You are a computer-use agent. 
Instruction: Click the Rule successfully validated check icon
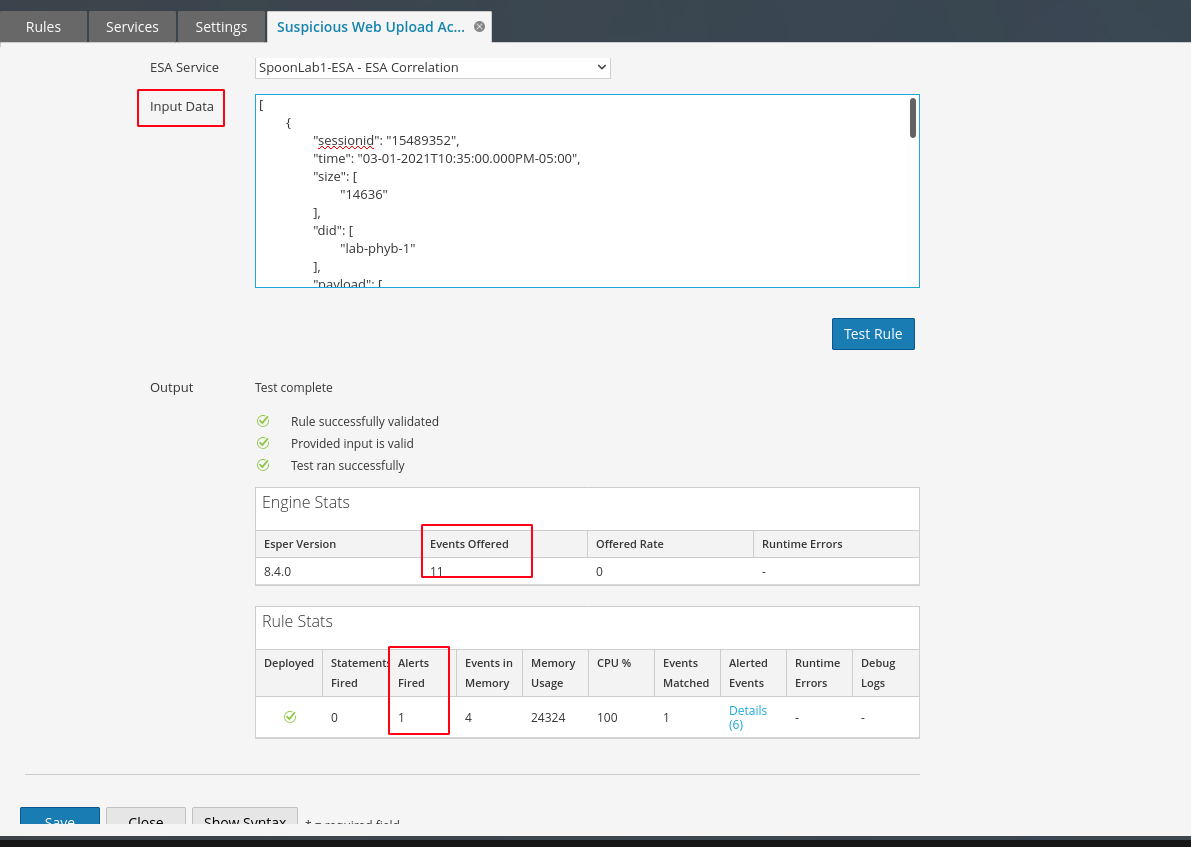tap(263, 421)
